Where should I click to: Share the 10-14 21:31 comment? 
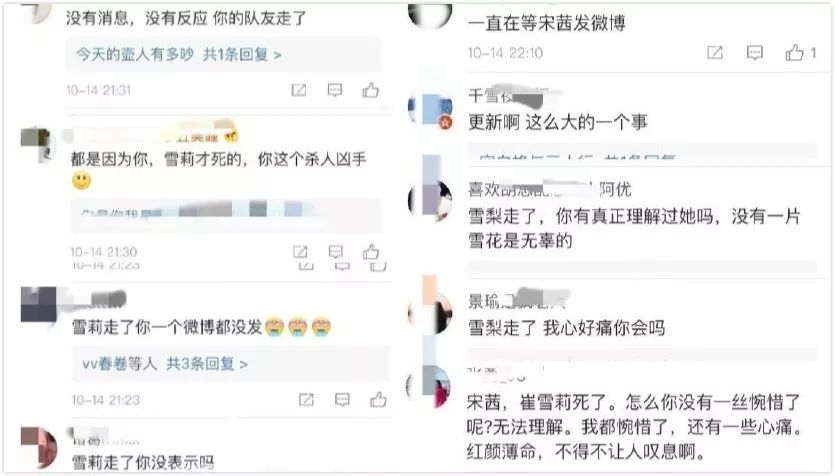[299, 90]
